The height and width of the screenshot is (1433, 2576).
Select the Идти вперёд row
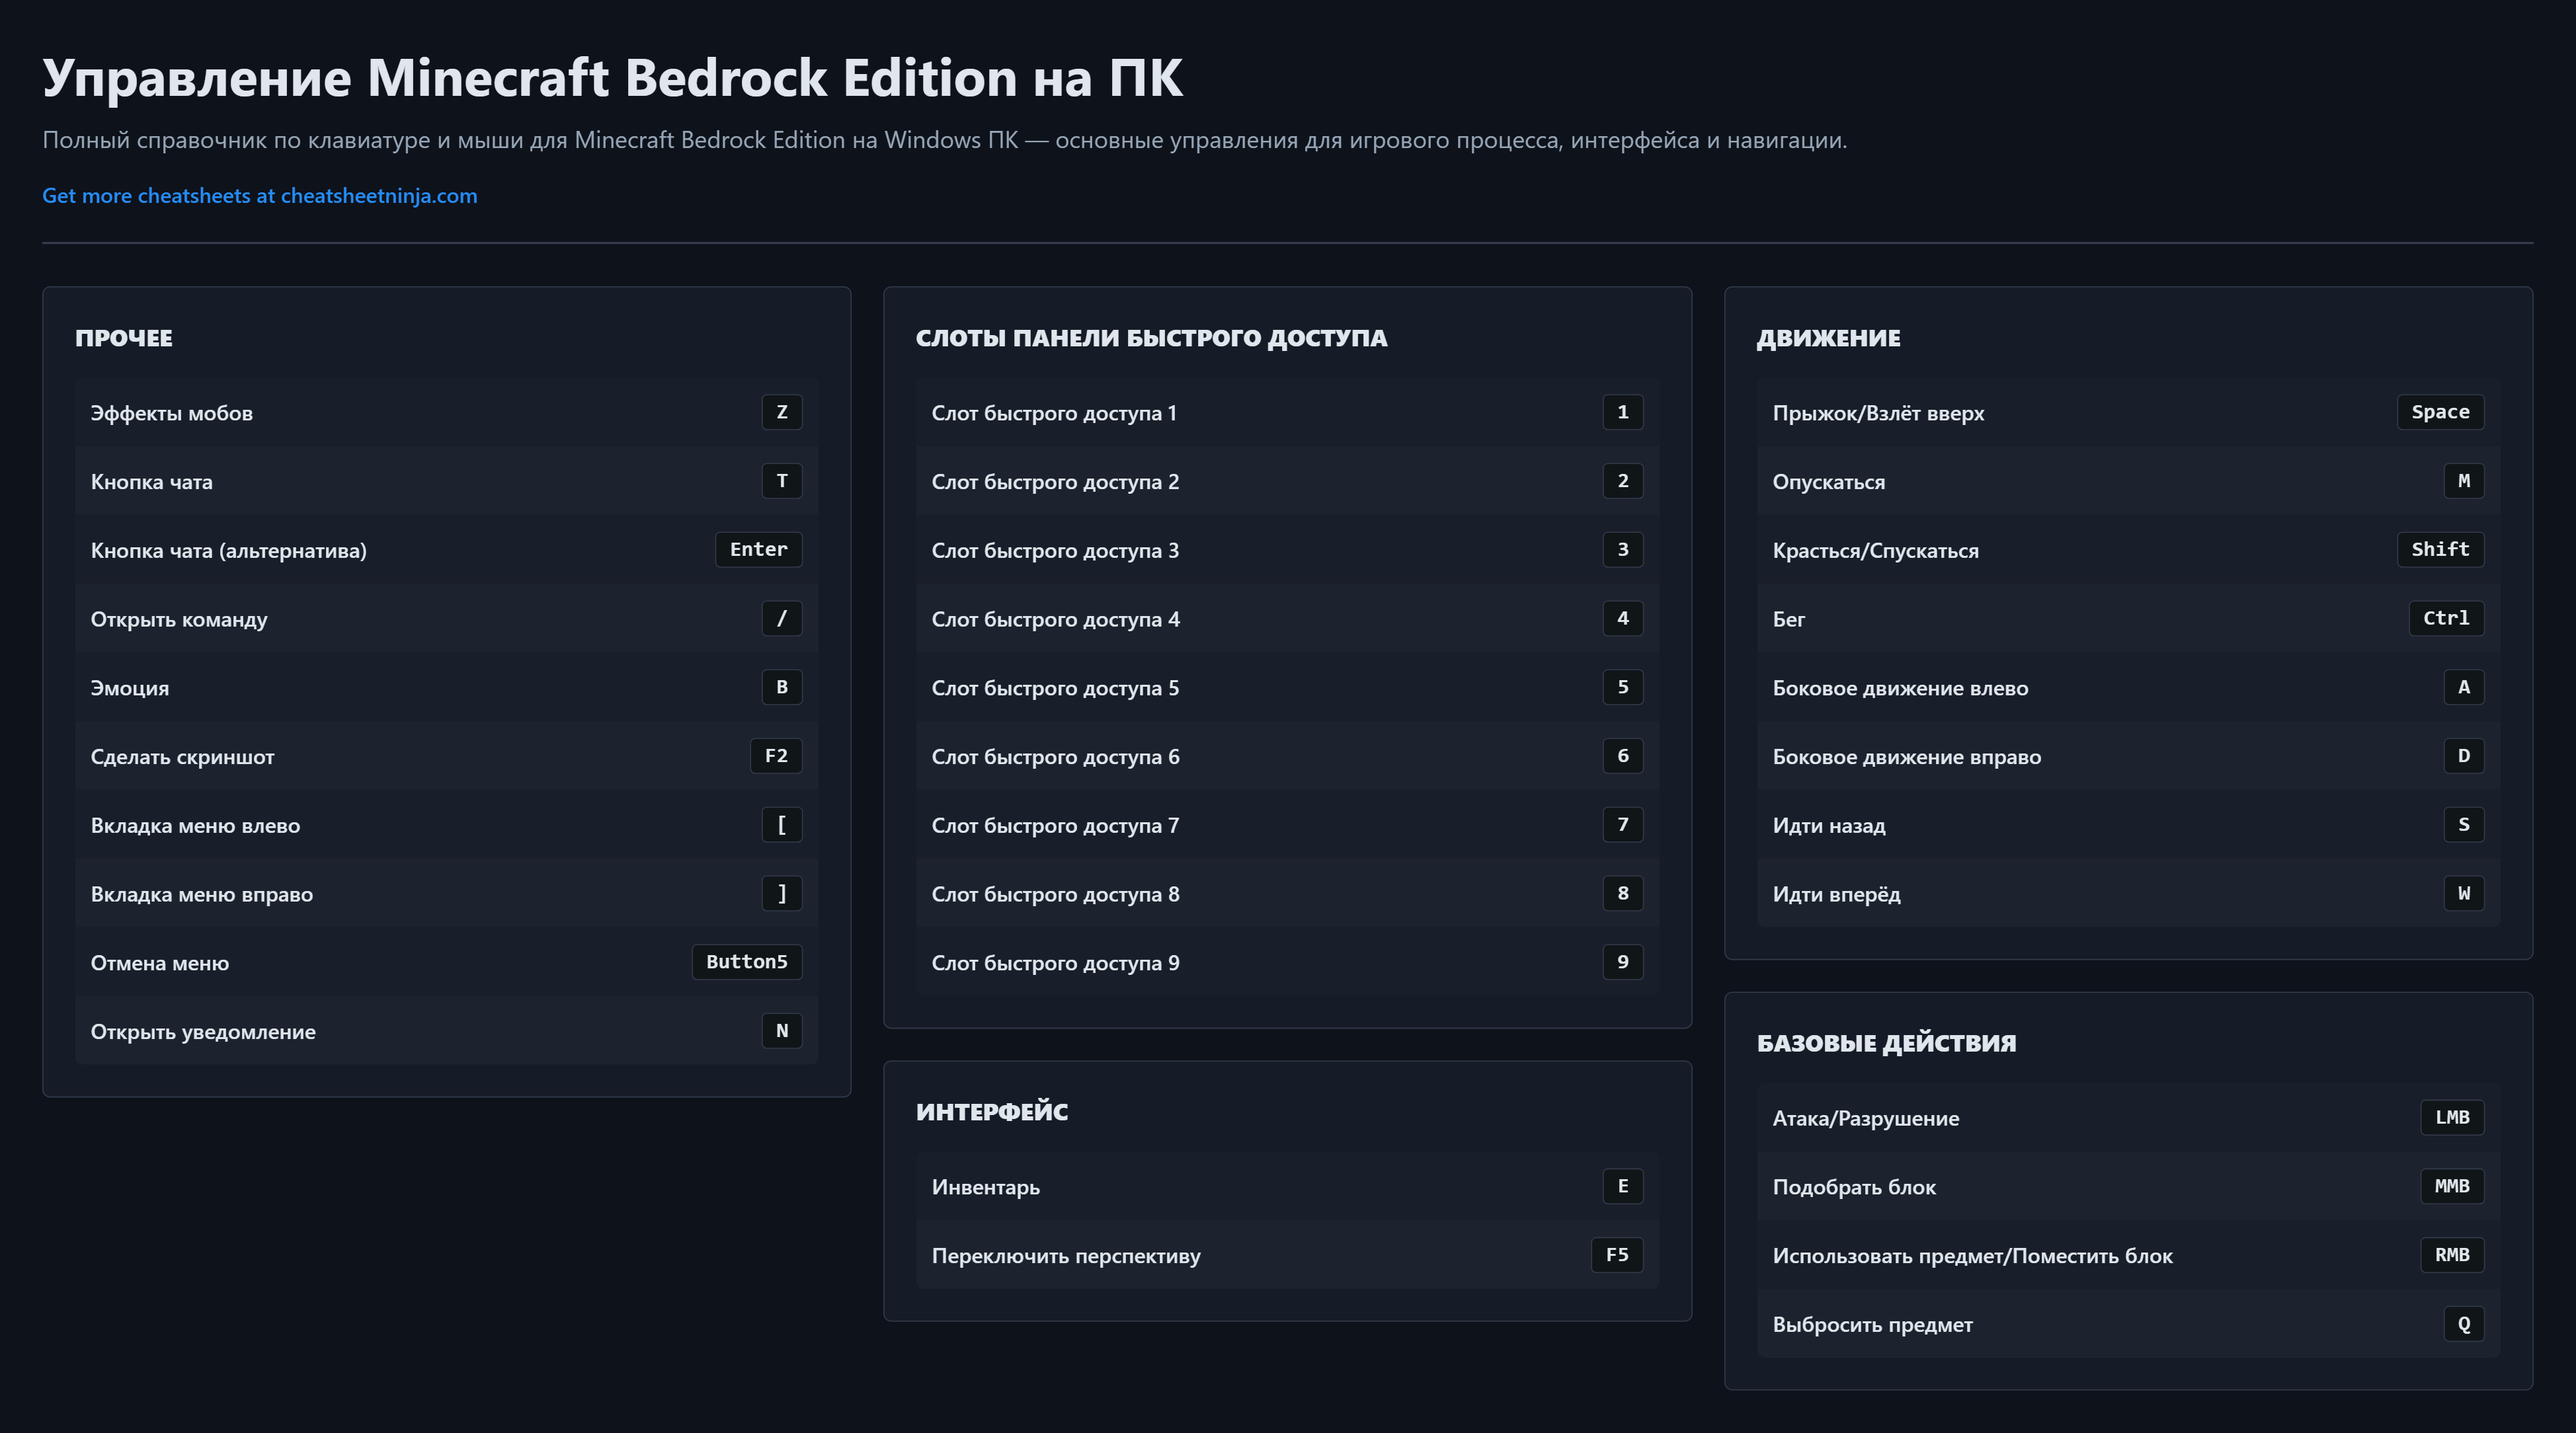2127,894
